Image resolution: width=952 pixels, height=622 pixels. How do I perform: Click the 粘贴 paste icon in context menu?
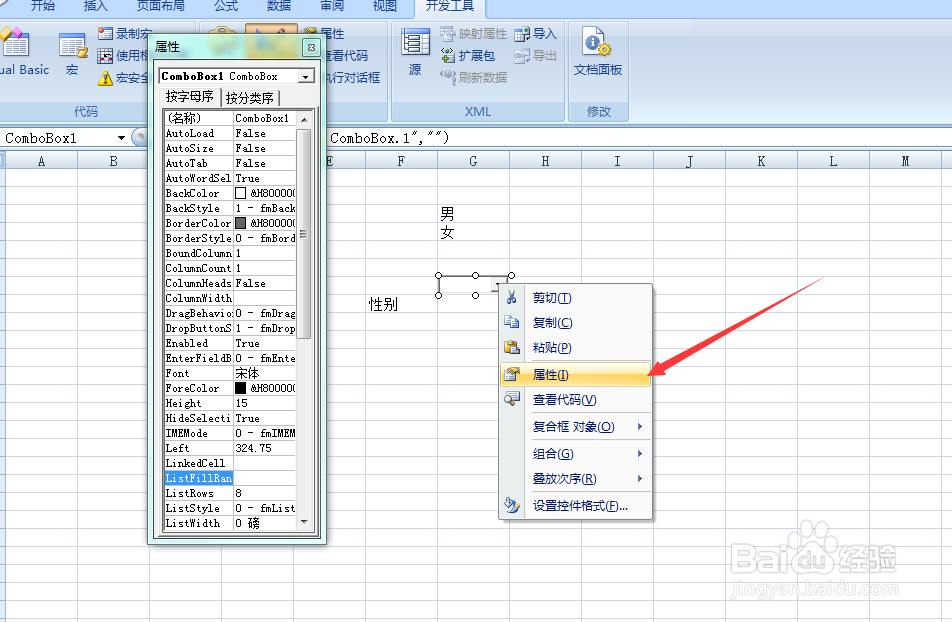(512, 347)
